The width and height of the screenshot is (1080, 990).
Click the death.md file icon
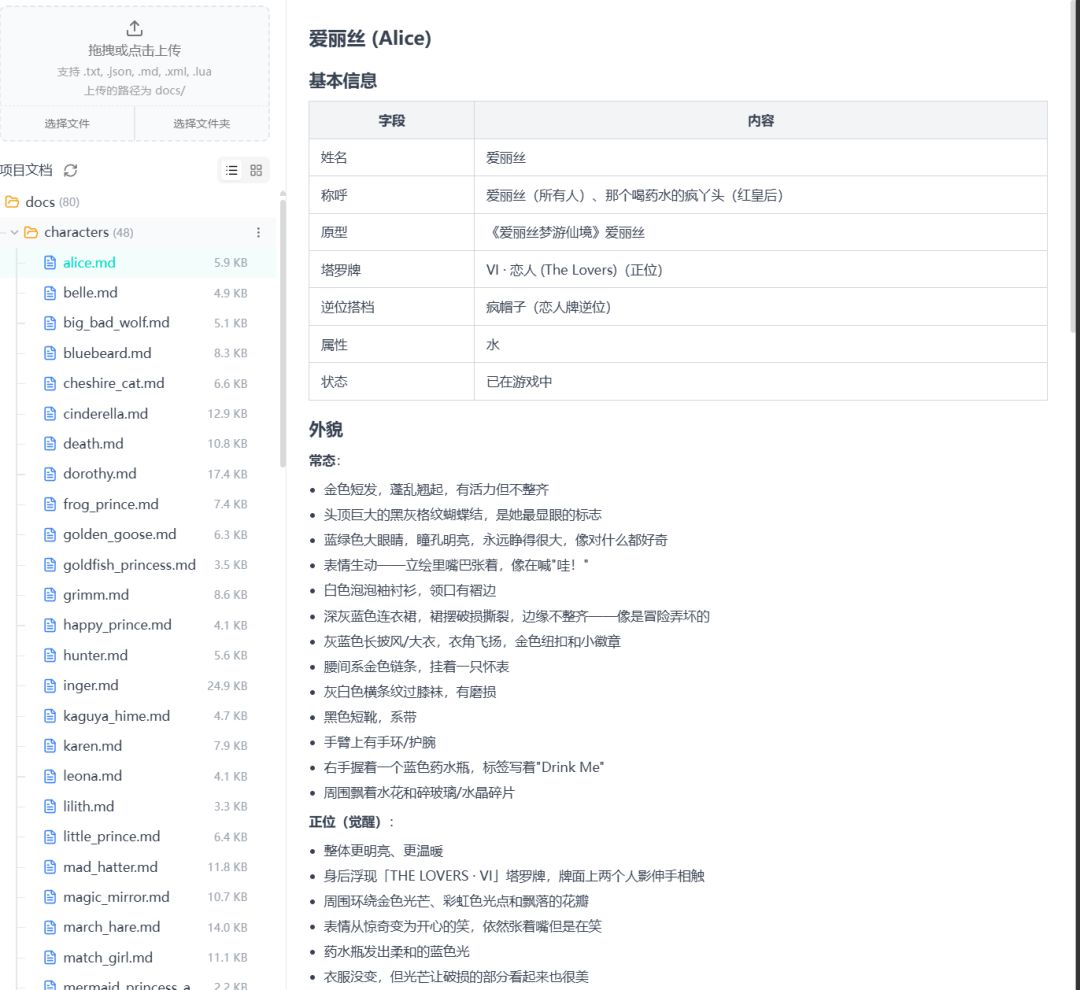50,444
